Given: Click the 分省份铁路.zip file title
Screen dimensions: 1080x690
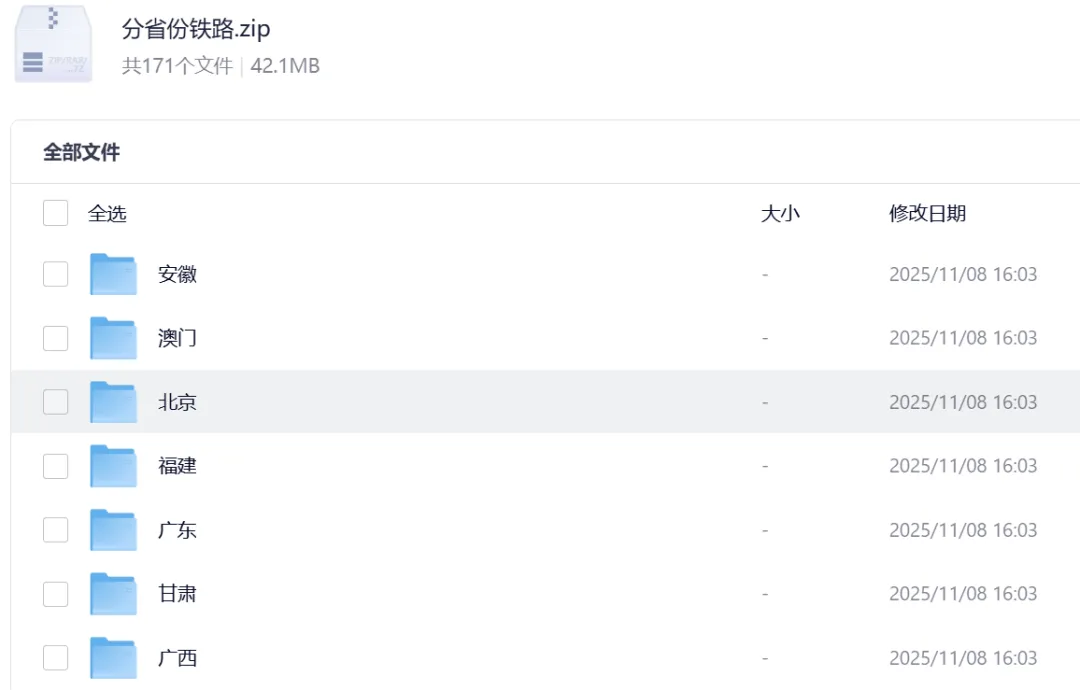Looking at the screenshot, I should click(196, 29).
